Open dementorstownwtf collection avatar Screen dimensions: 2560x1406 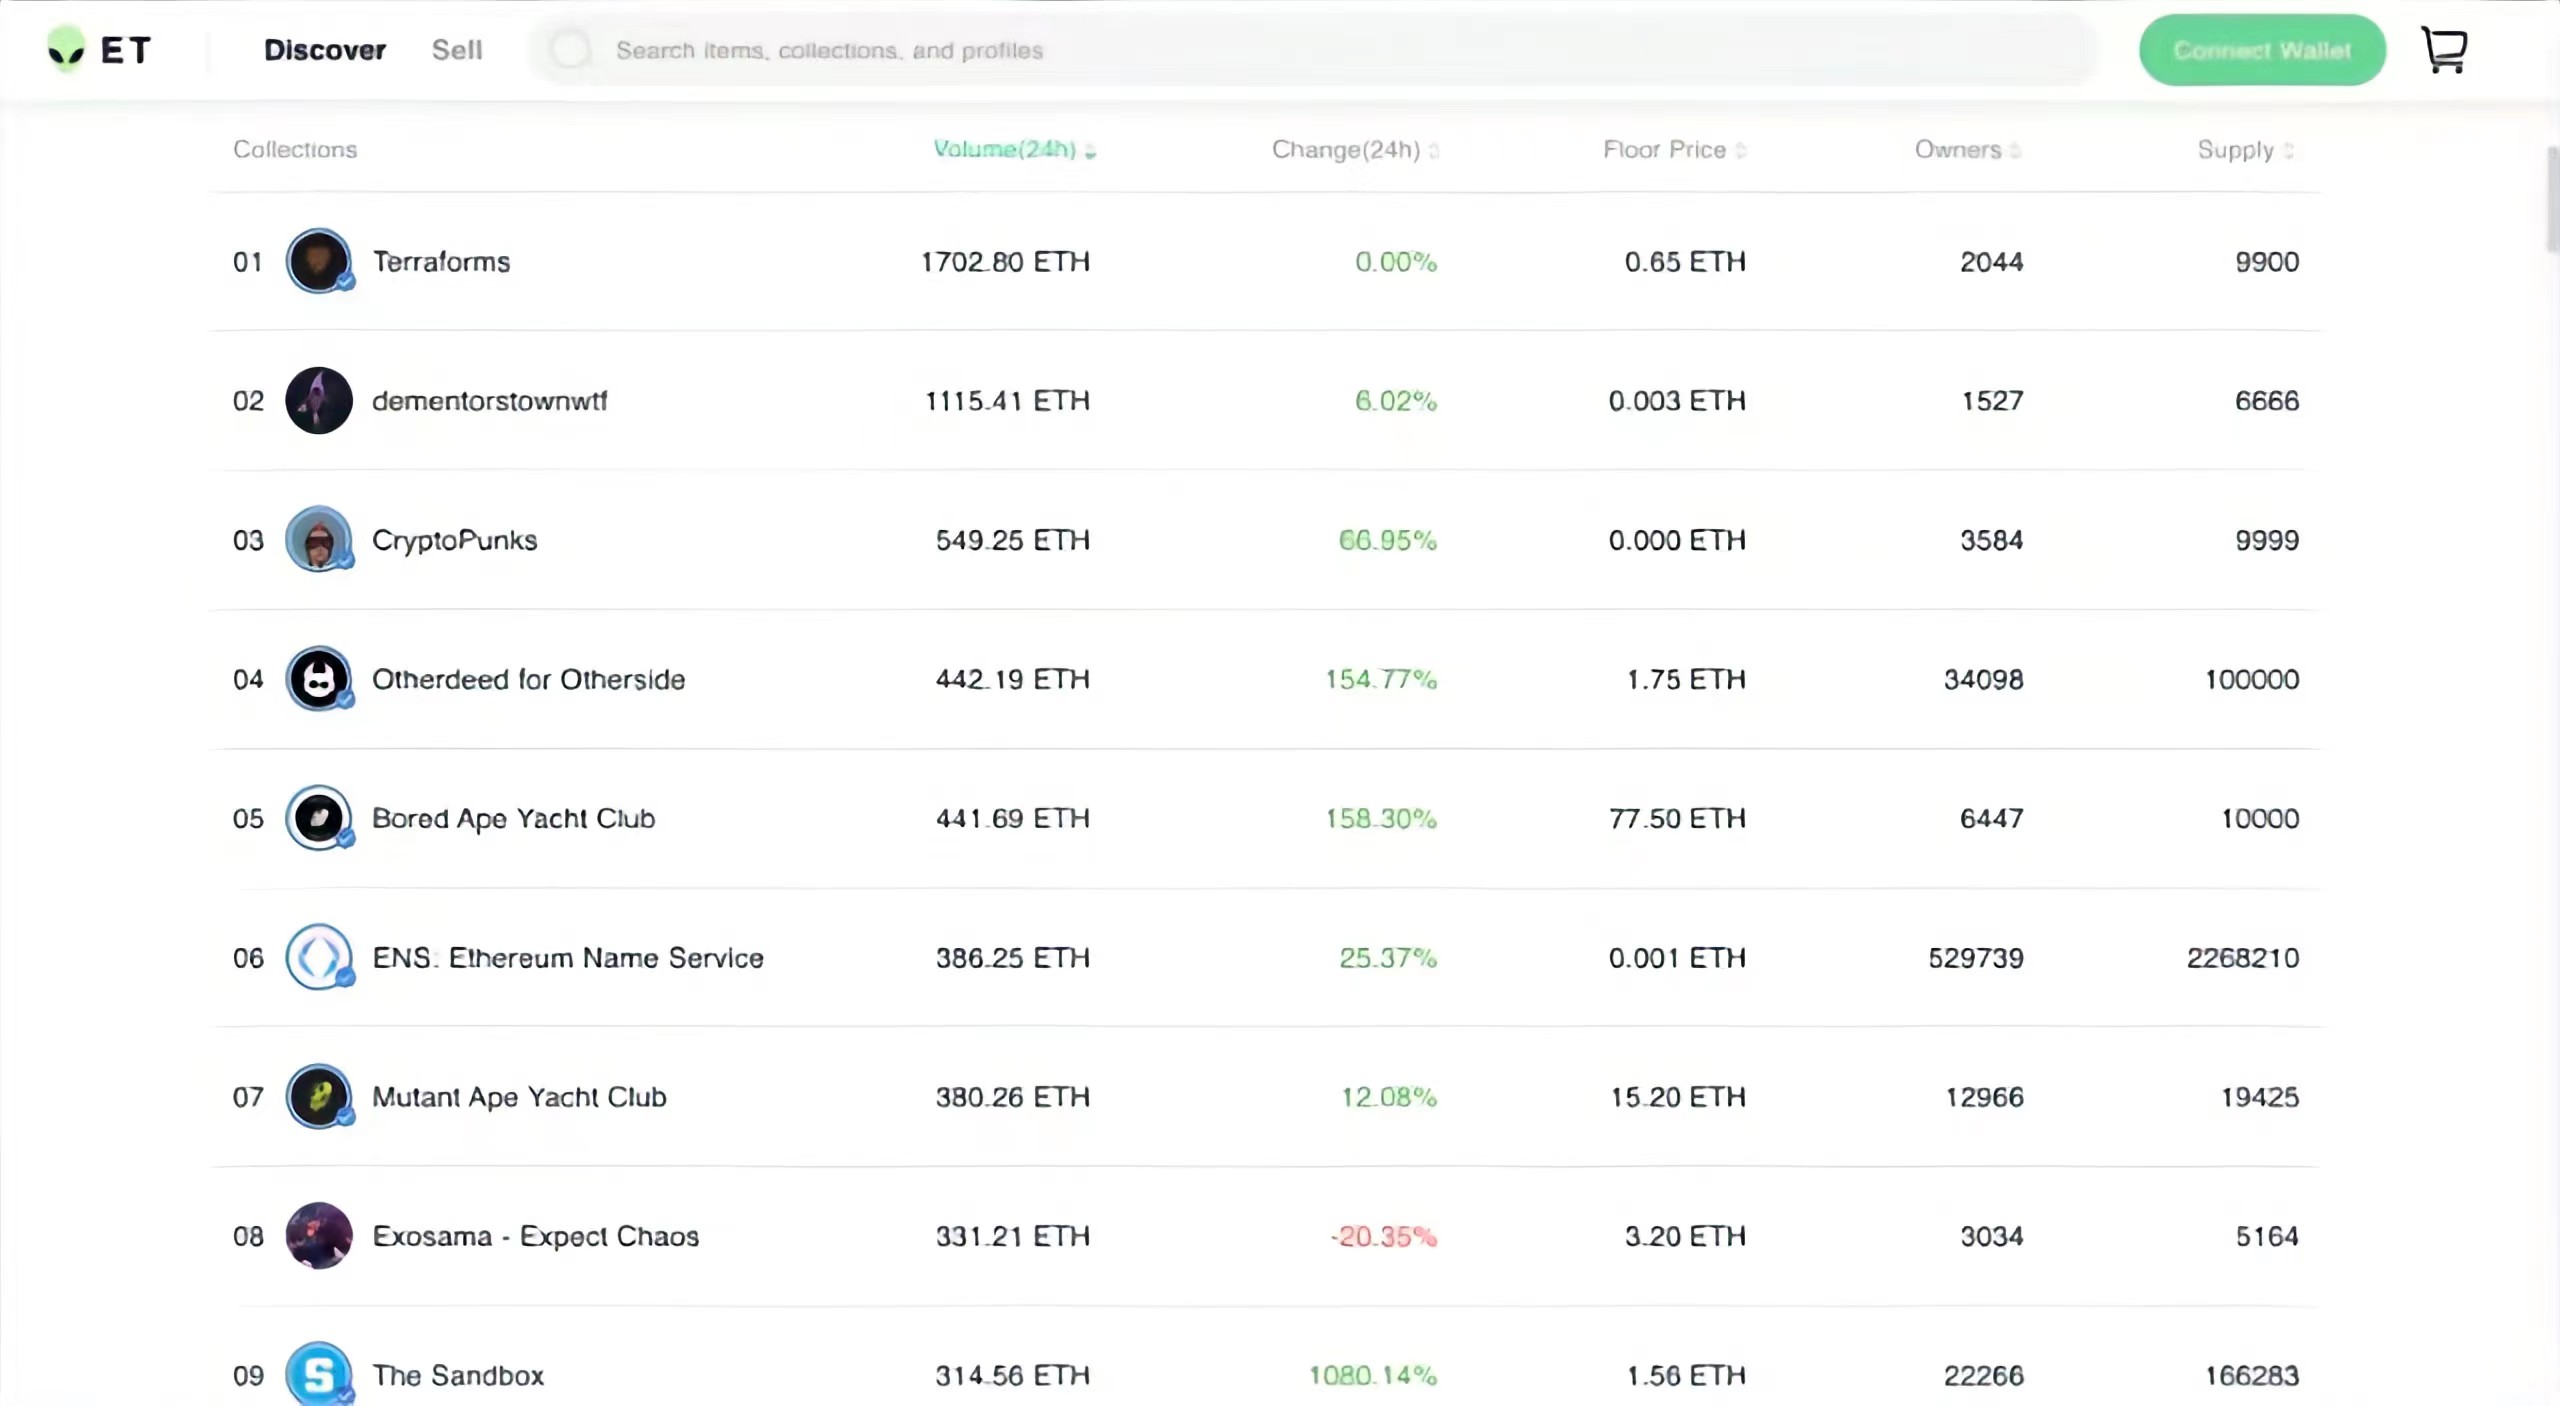pos(319,400)
